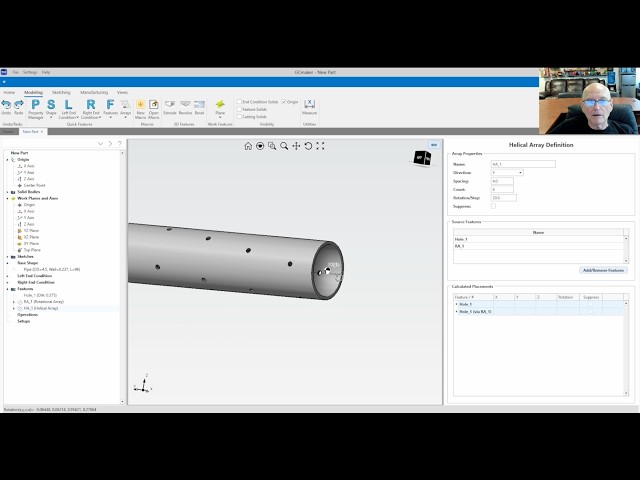Reset viewport with the Home view icon

(x=248, y=146)
